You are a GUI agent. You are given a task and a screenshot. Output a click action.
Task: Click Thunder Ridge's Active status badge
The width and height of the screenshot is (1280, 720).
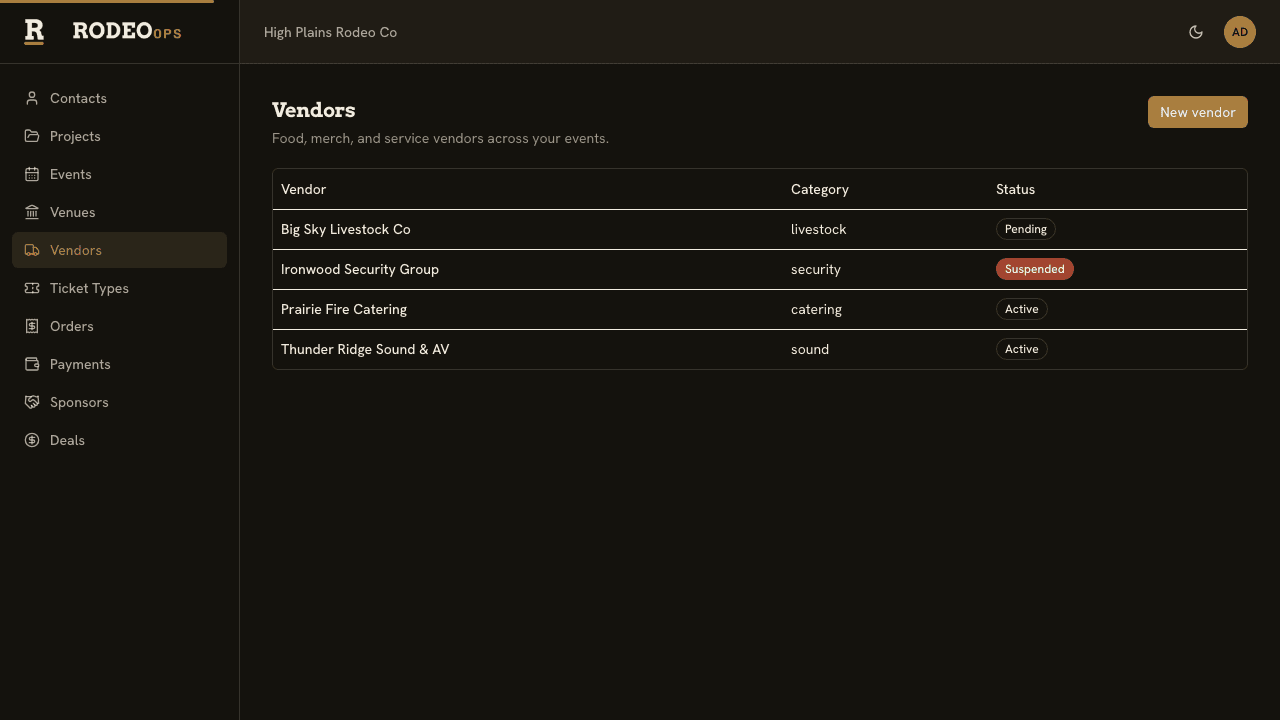pos(1021,349)
